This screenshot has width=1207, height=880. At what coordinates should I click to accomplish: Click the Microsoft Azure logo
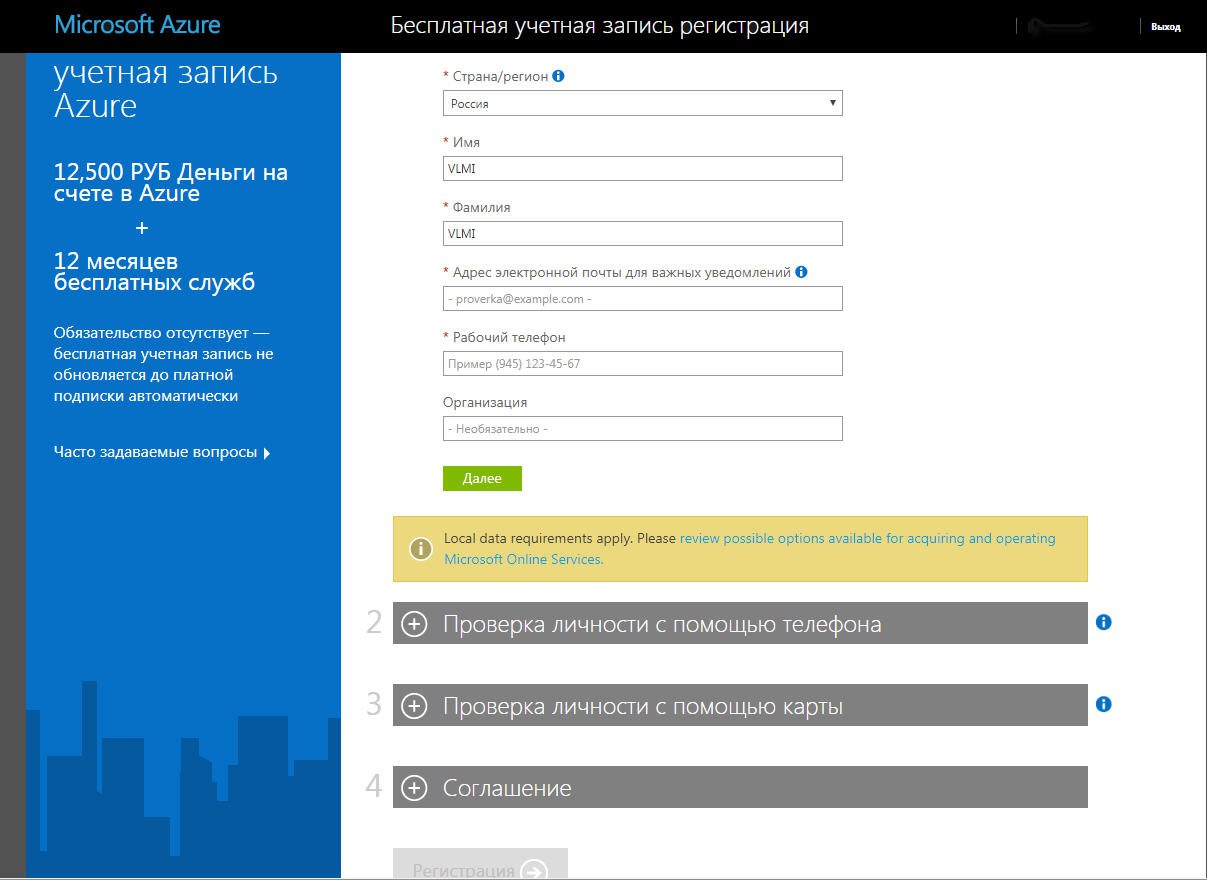[x=137, y=25]
